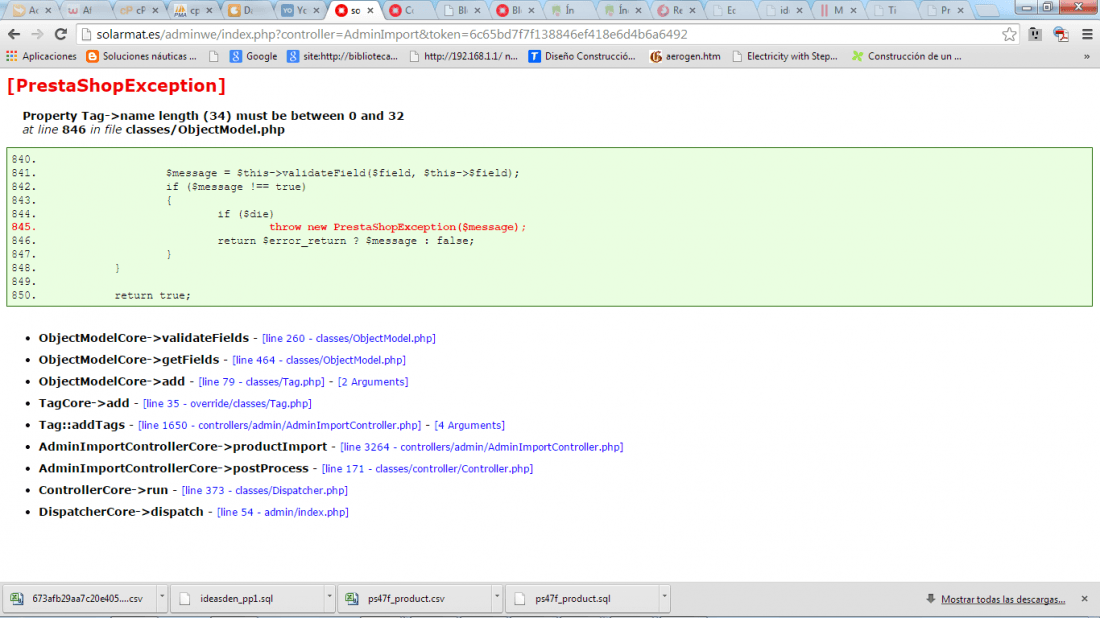1100x618 pixels.
Task: Click the [PrestaShopException] heading
Action: [116, 86]
